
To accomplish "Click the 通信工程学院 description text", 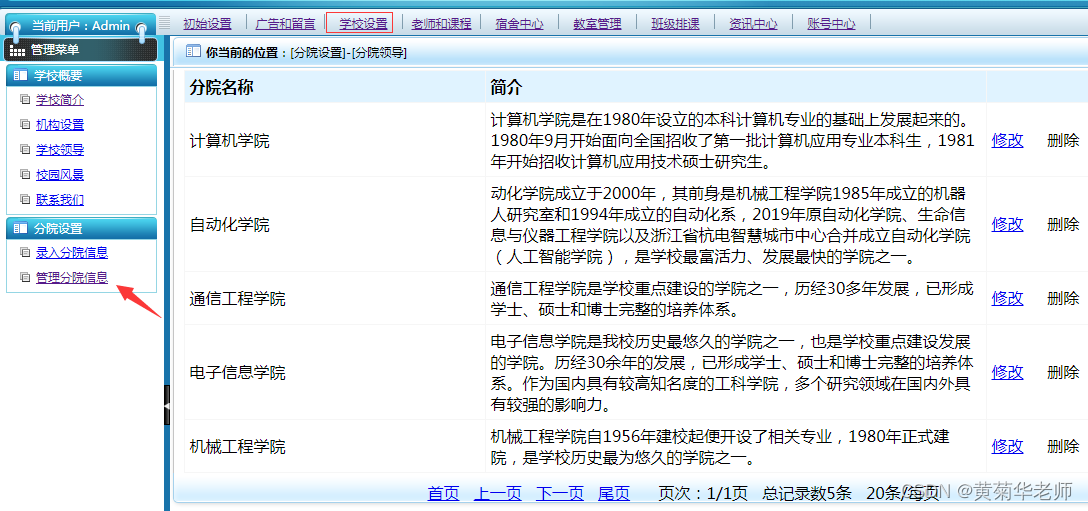I will pyautogui.click(x=732, y=299).
